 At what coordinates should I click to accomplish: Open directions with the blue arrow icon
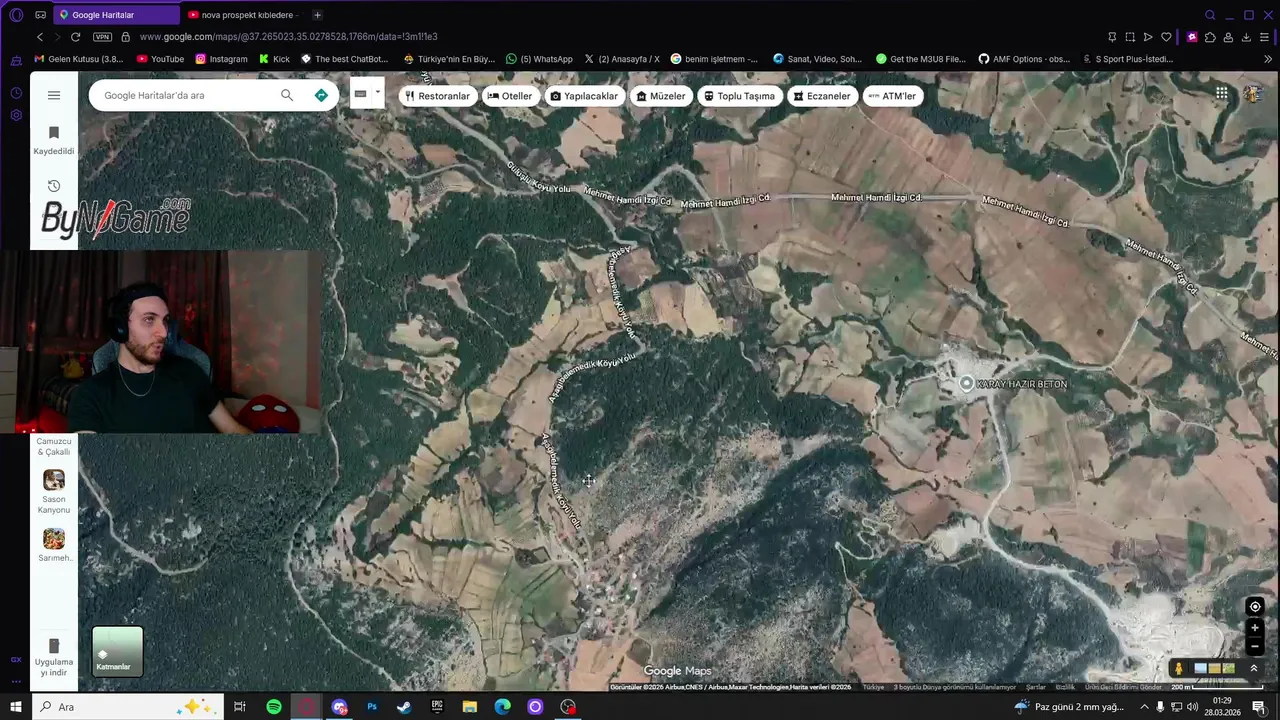[x=321, y=95]
